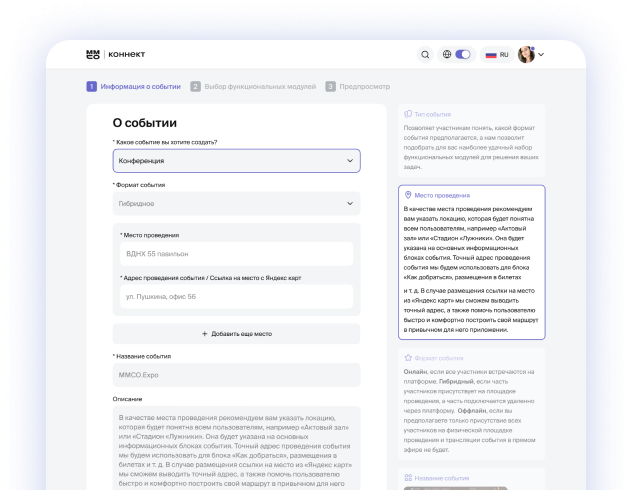
Task: Click the Тип события hint heading
Action: [432, 115]
